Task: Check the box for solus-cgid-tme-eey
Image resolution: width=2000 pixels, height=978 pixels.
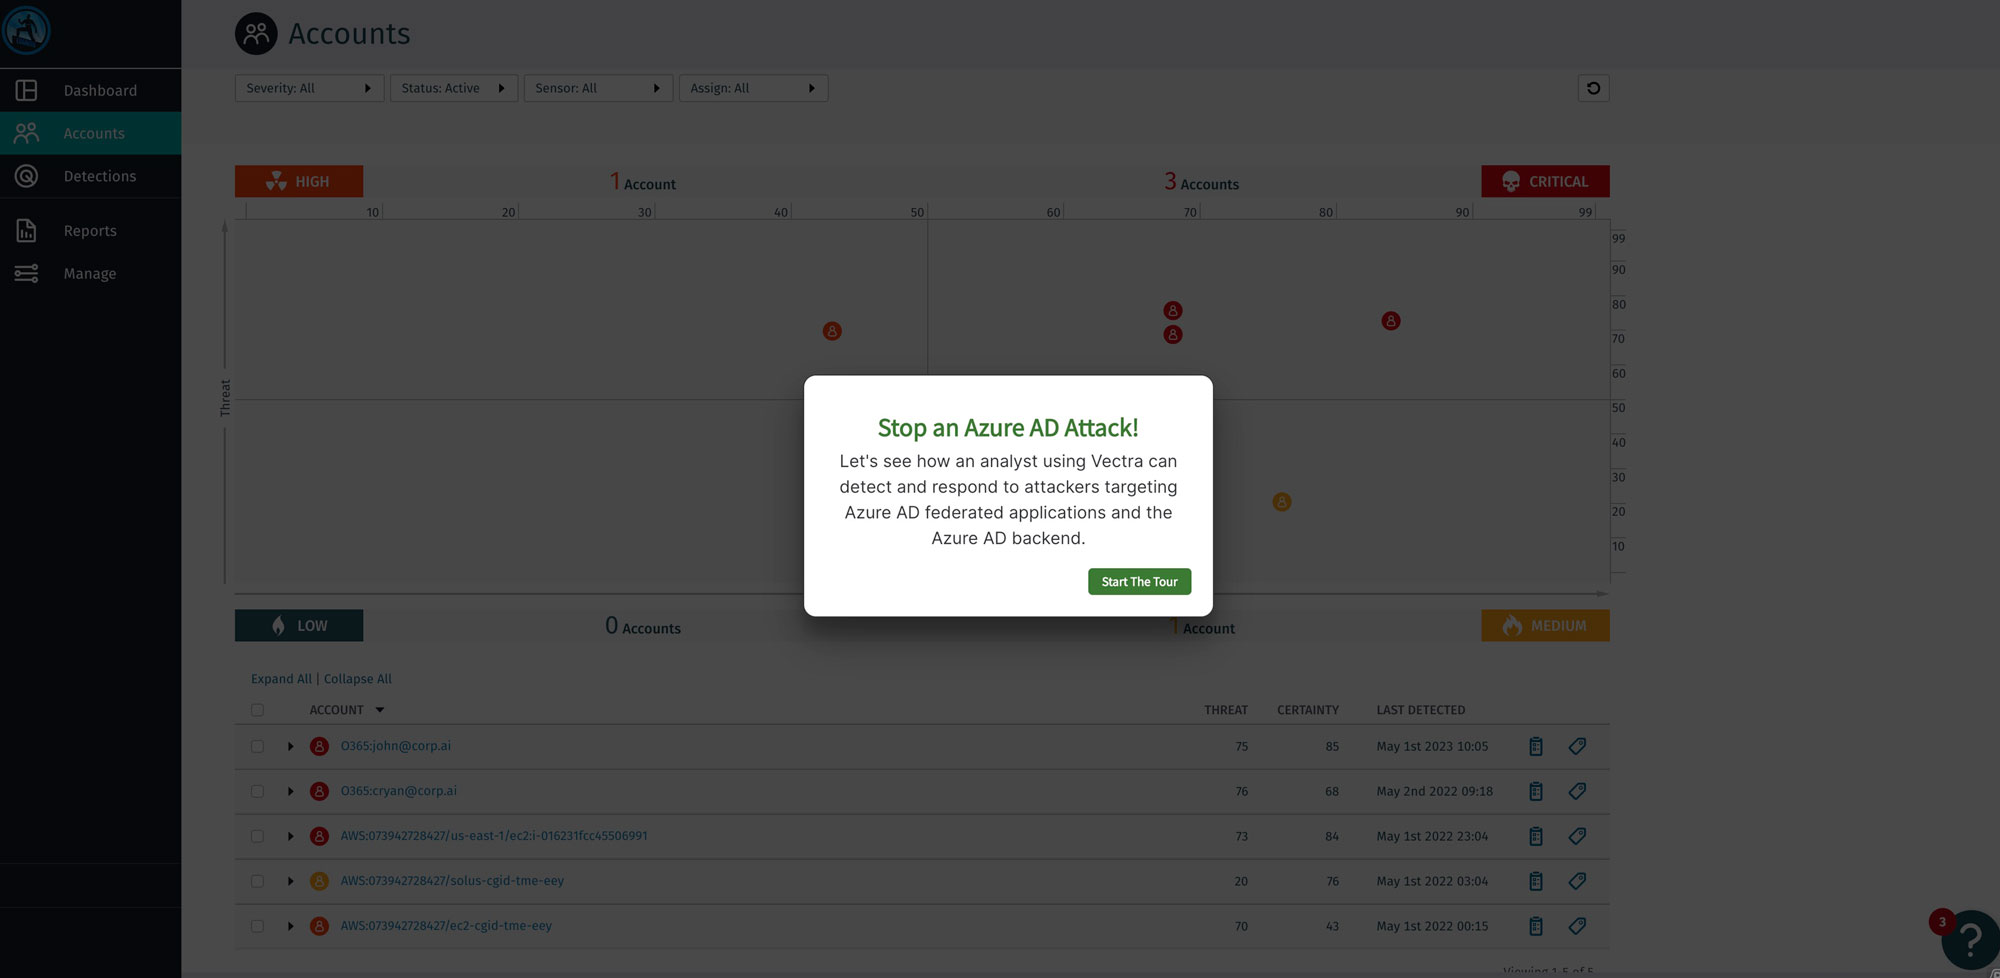Action: (257, 882)
